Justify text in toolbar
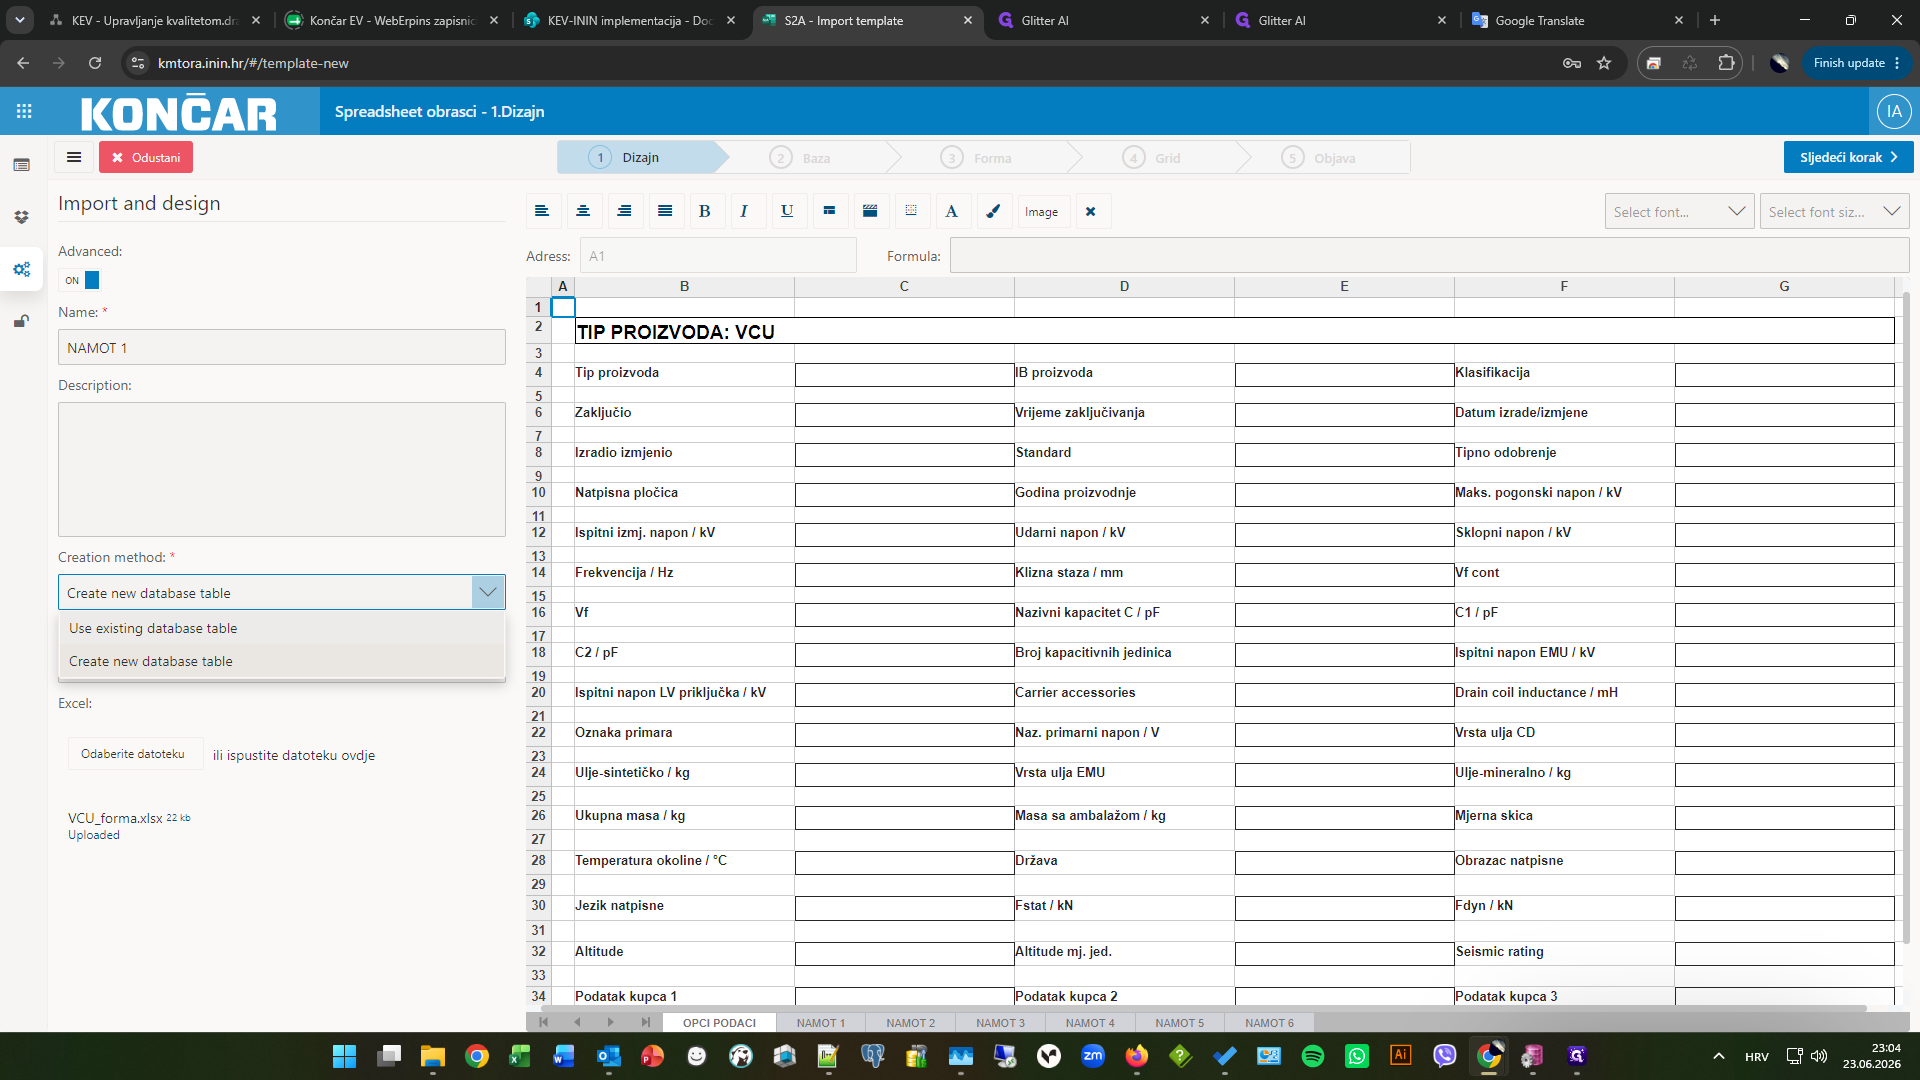 pyautogui.click(x=665, y=211)
